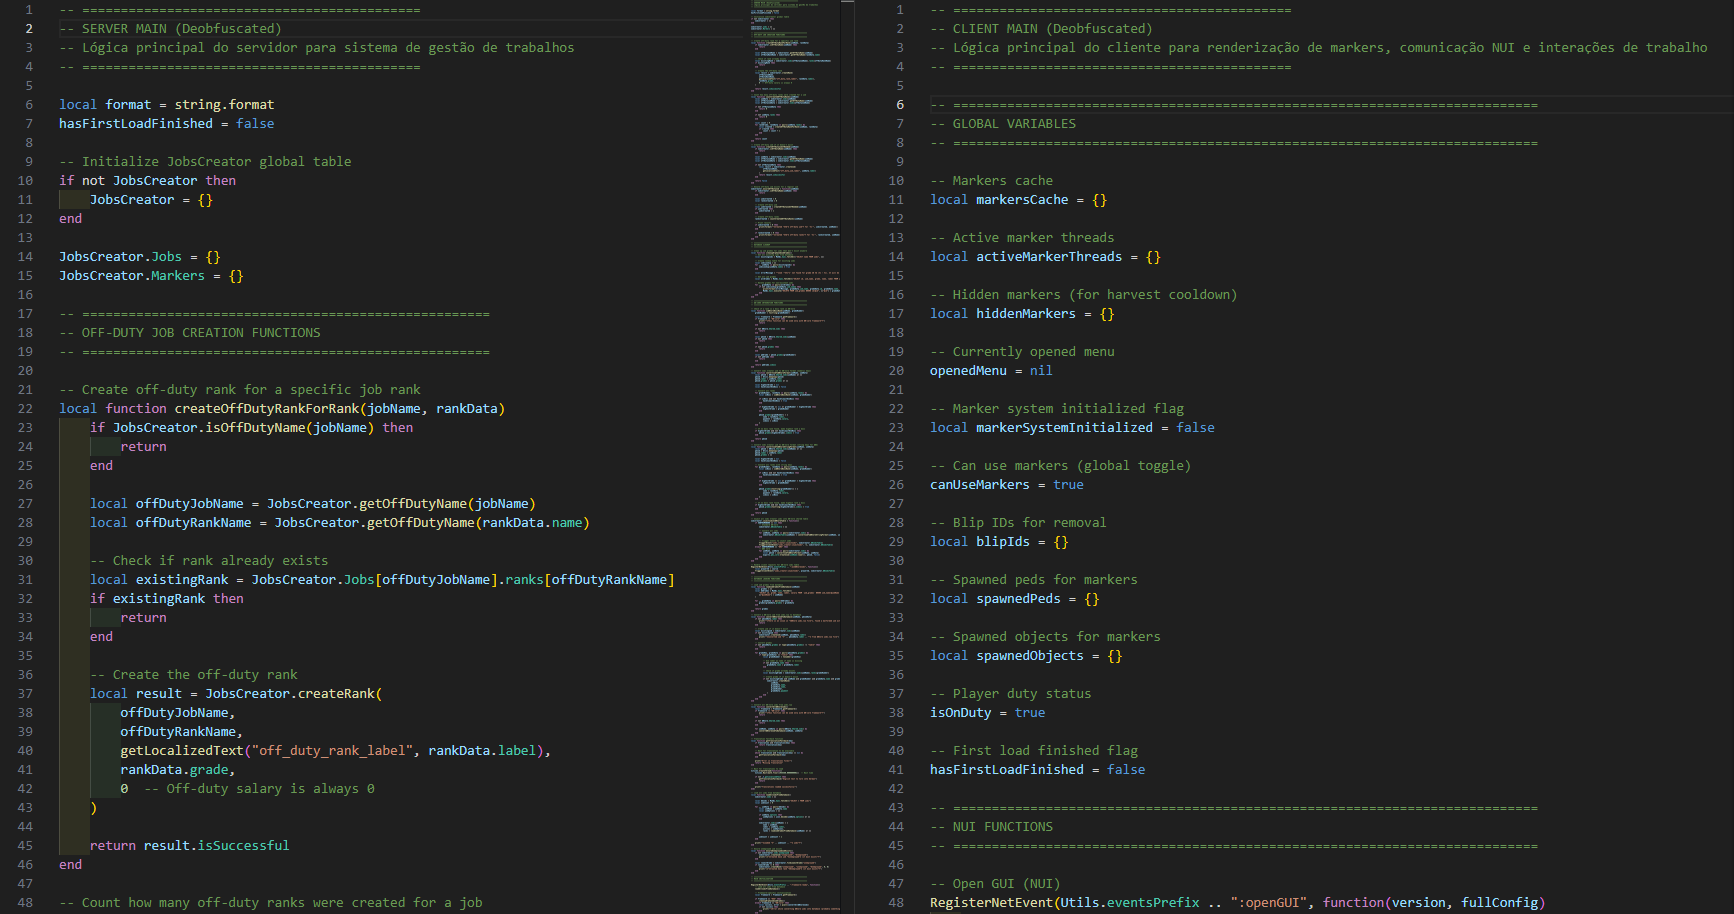Click the "Lógica principal do cliente" comment
The width and height of the screenshot is (1734, 914).
tap(1319, 48)
